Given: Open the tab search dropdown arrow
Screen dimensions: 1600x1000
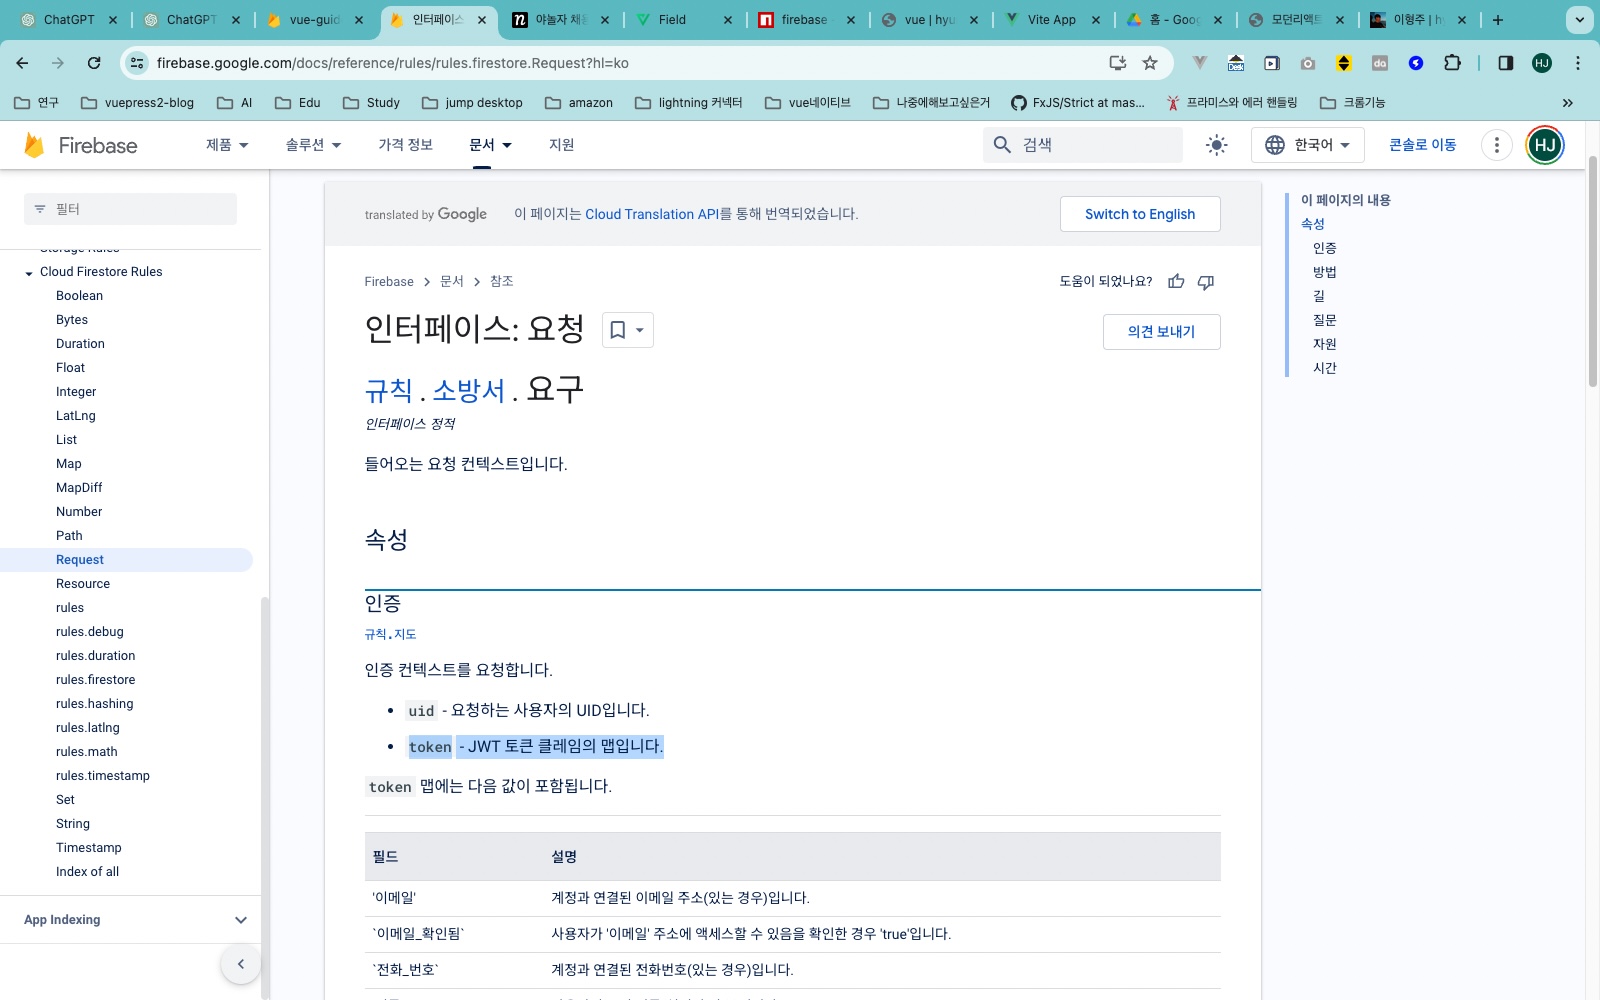Looking at the screenshot, I should pos(1579,20).
